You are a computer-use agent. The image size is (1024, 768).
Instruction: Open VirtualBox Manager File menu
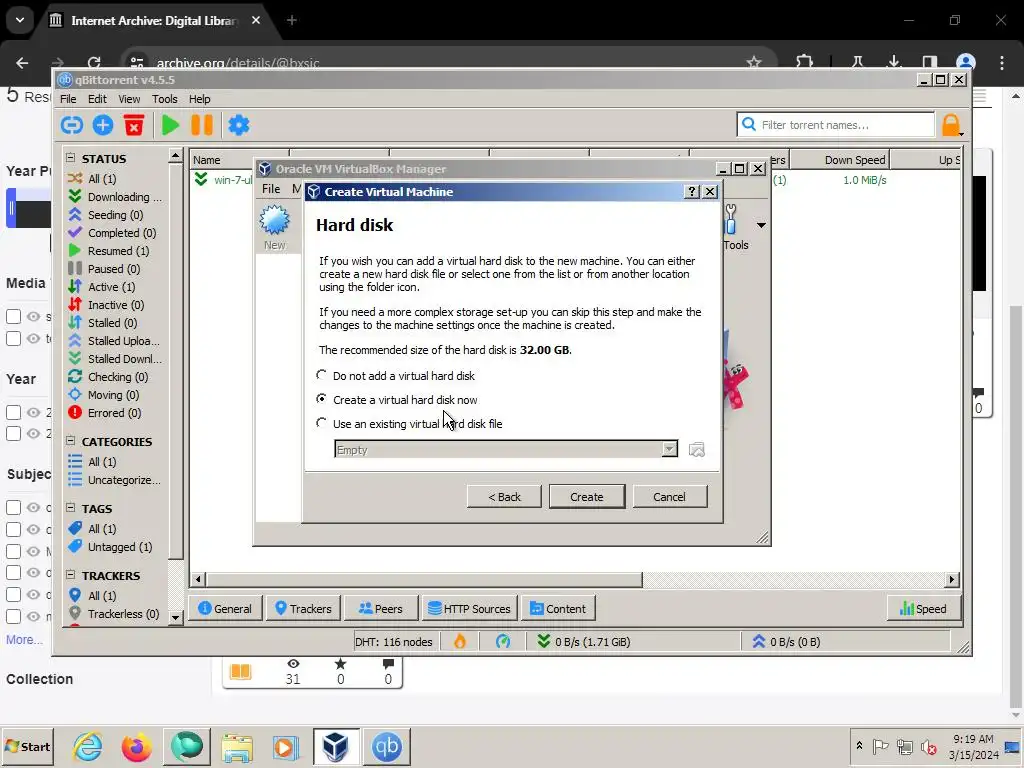pyautogui.click(x=271, y=189)
